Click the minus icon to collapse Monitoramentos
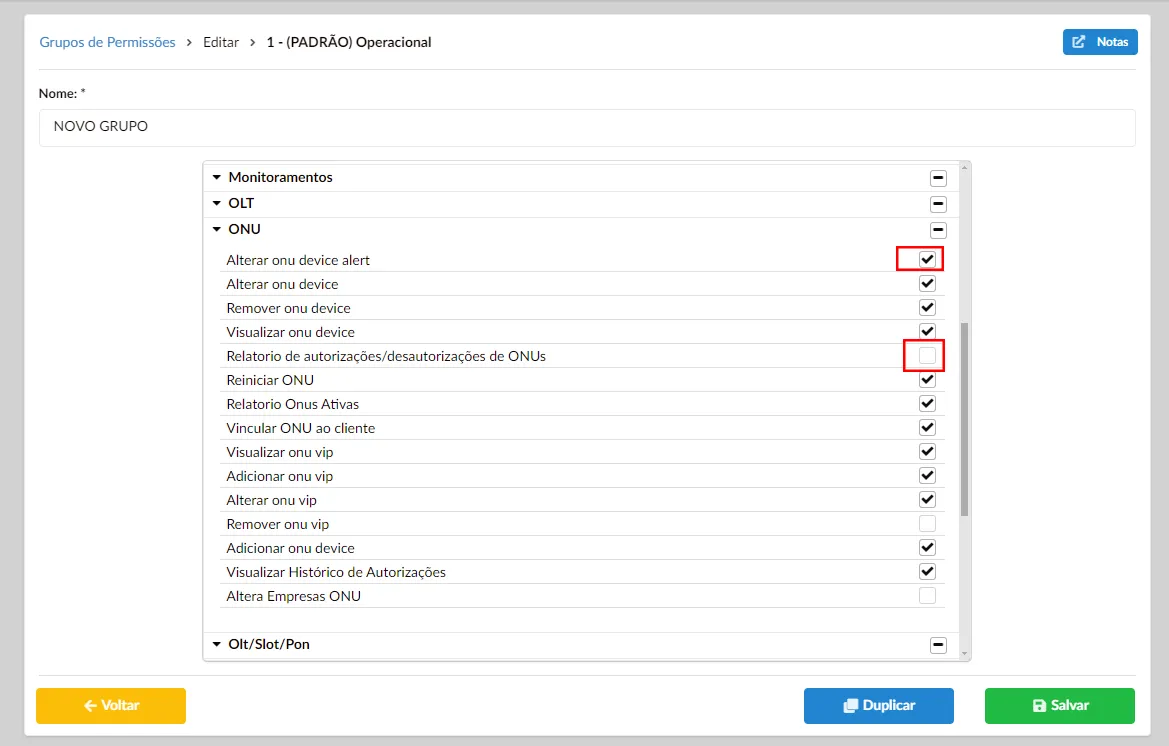The image size is (1169, 746). [937, 177]
